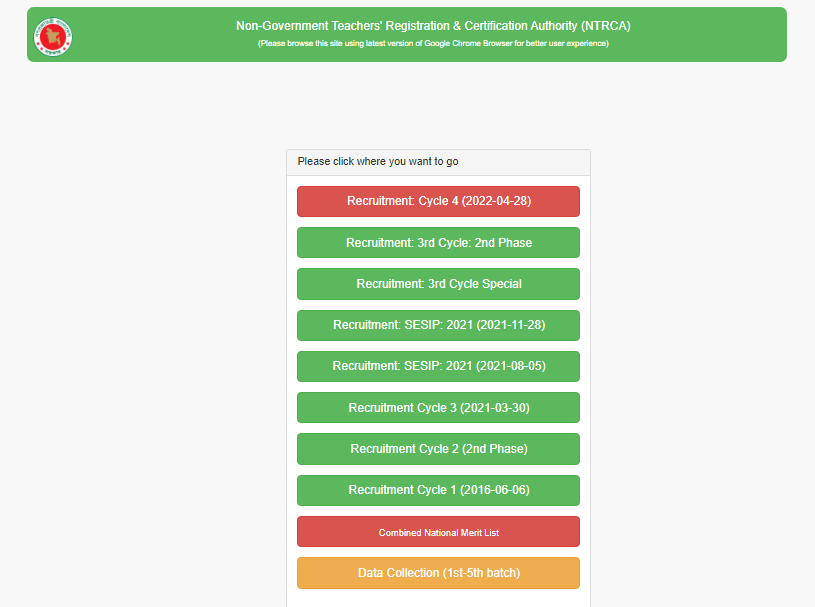Screen dimensions: 815x607
Task: Open Recruitment: SESIP: 2021 (2021-11-28)
Action: [438, 325]
